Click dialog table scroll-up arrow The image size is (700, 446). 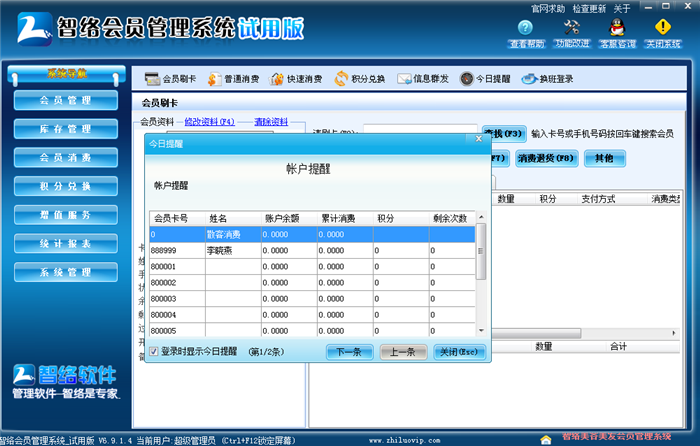pyautogui.click(x=481, y=217)
